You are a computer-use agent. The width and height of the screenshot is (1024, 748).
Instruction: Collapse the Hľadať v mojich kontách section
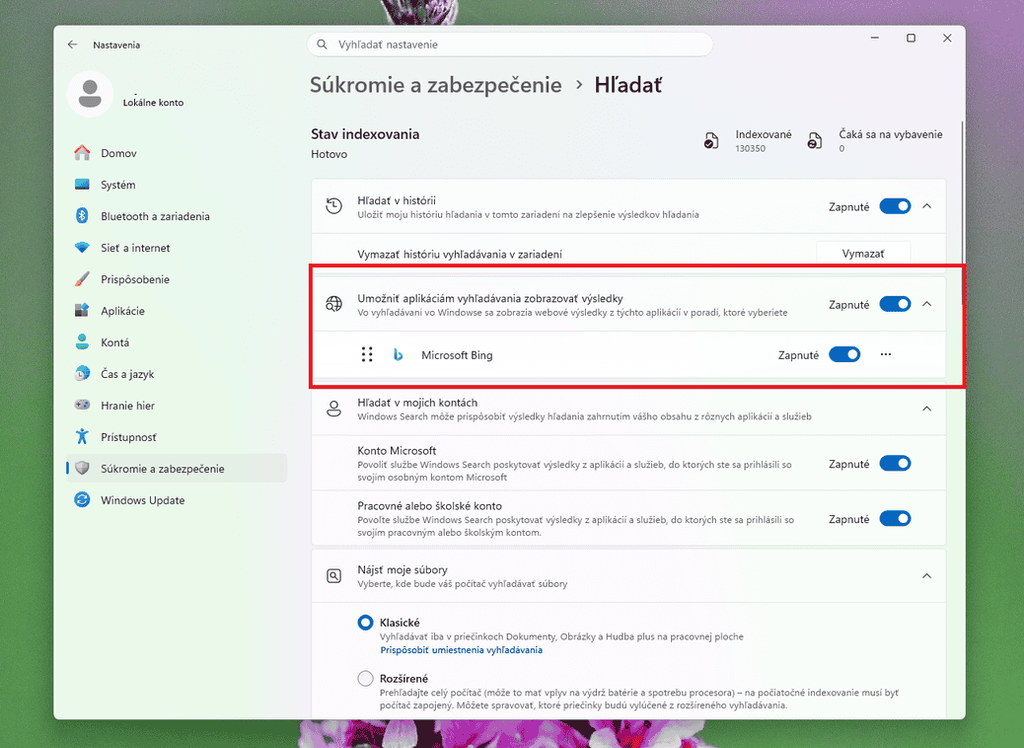[x=927, y=409]
